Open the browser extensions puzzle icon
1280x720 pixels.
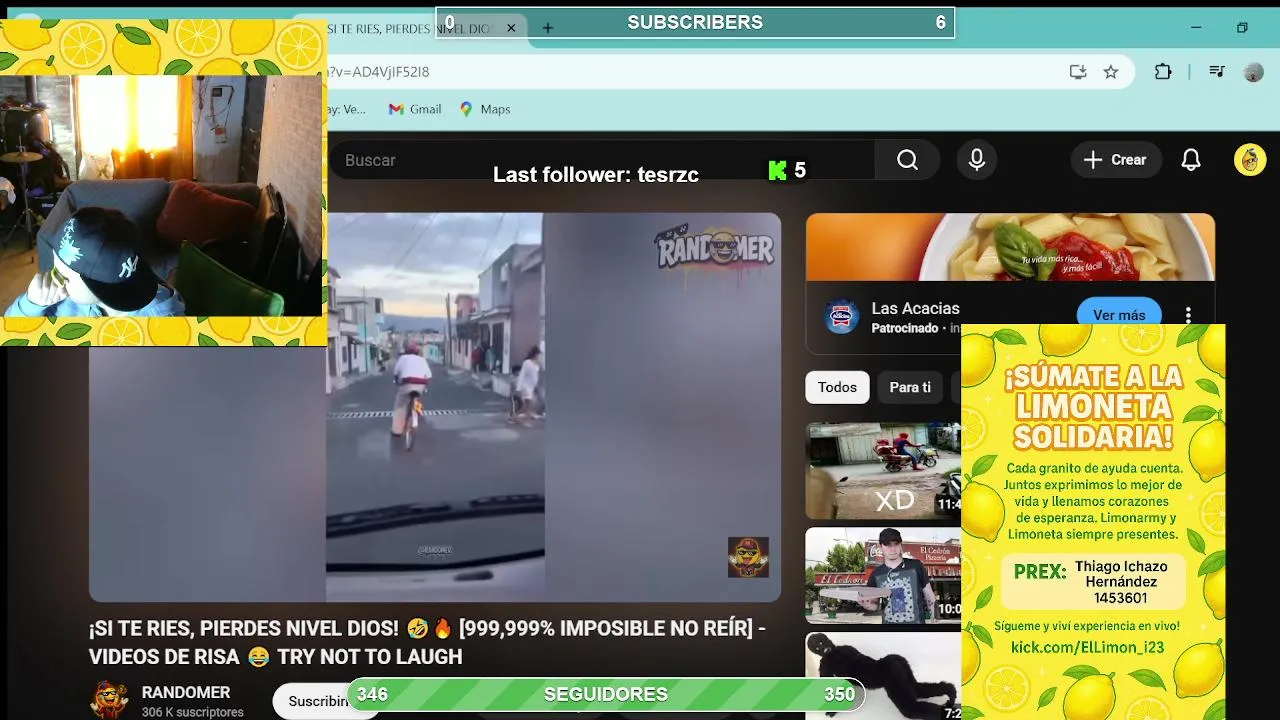(x=1163, y=72)
